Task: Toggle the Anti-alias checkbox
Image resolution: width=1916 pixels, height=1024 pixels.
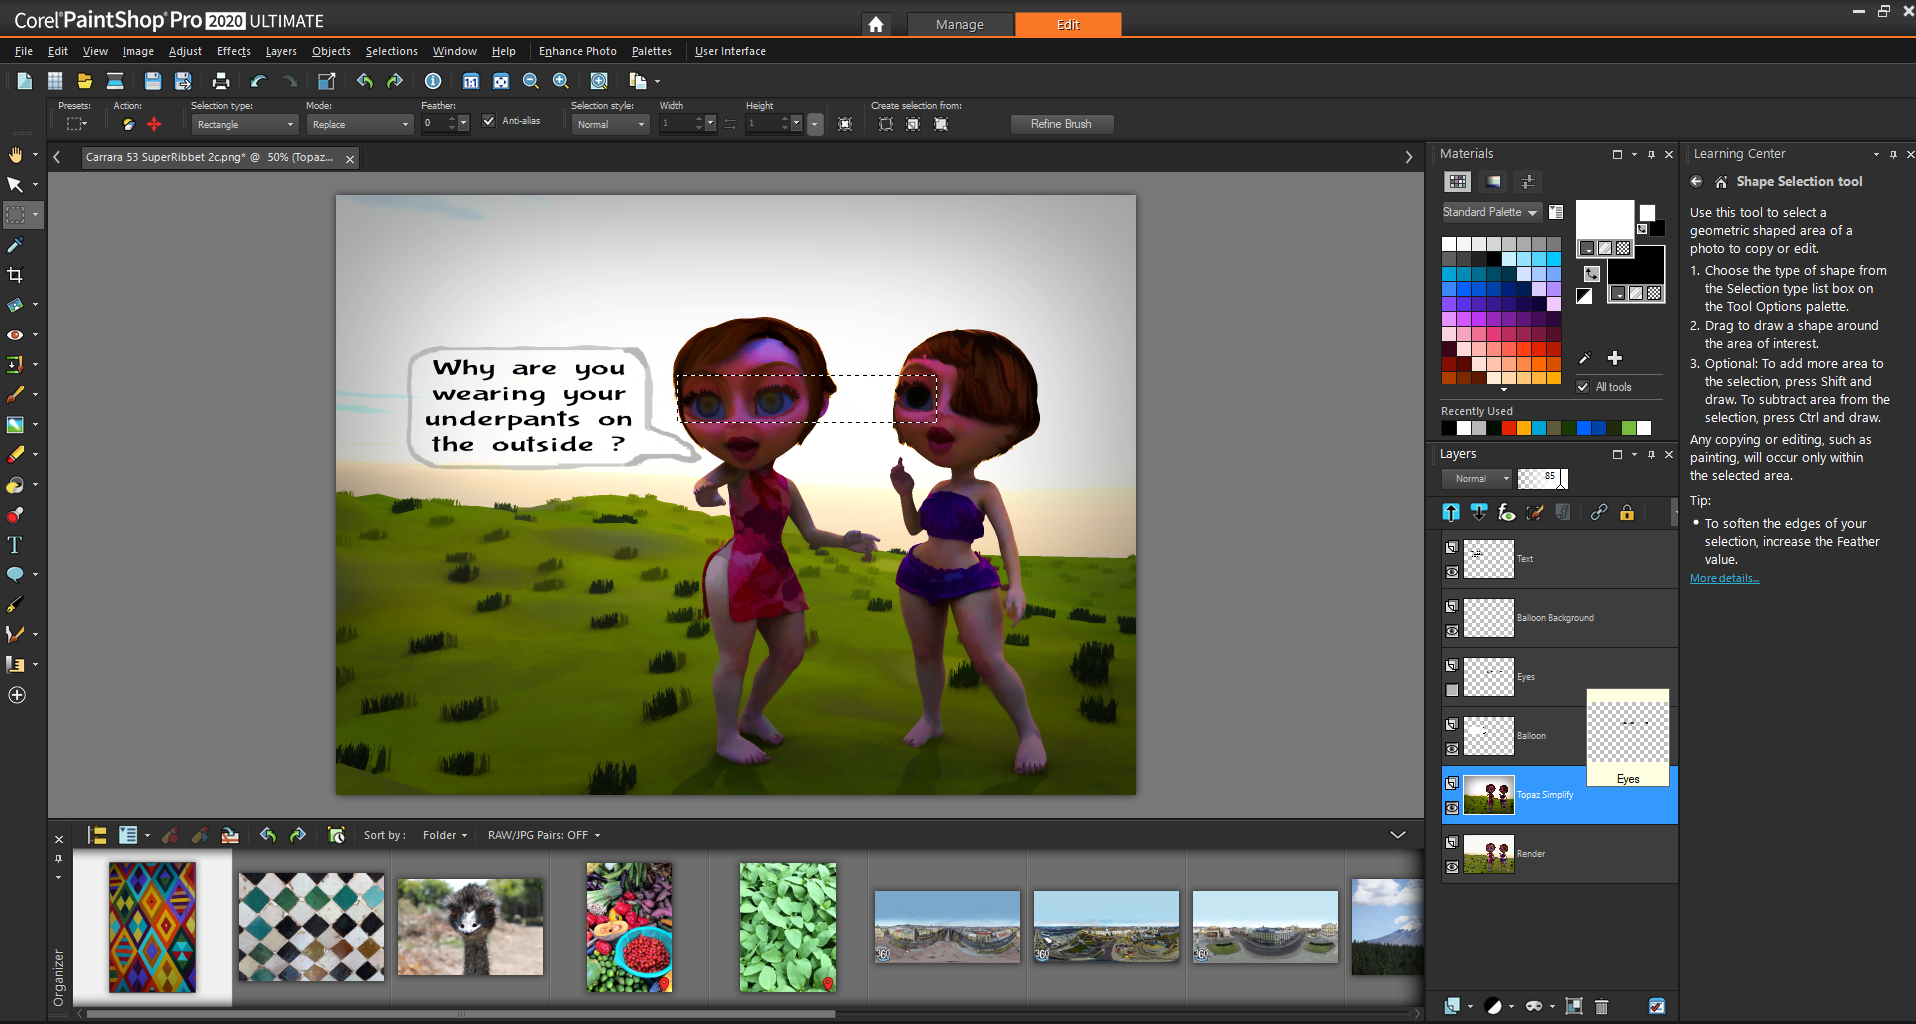Action: (489, 121)
